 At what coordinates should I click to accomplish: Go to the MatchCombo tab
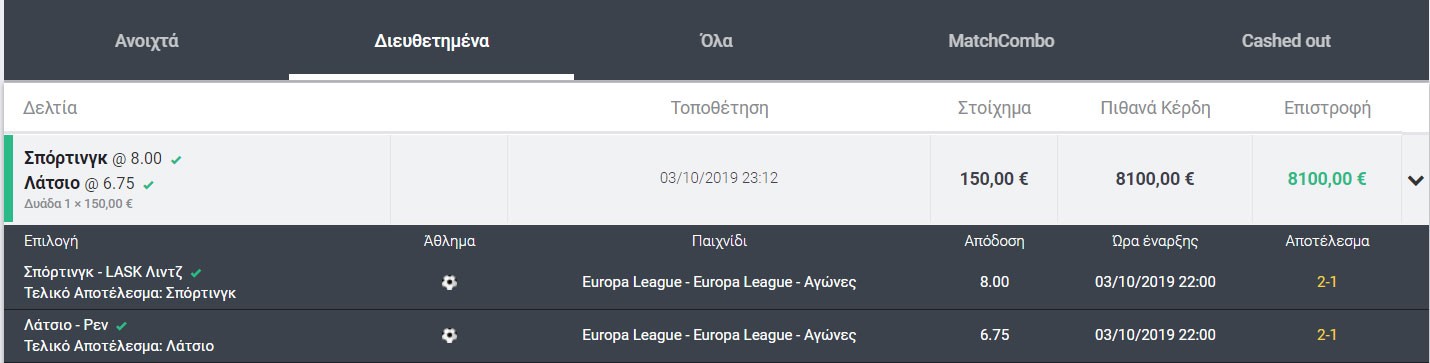(x=1001, y=41)
